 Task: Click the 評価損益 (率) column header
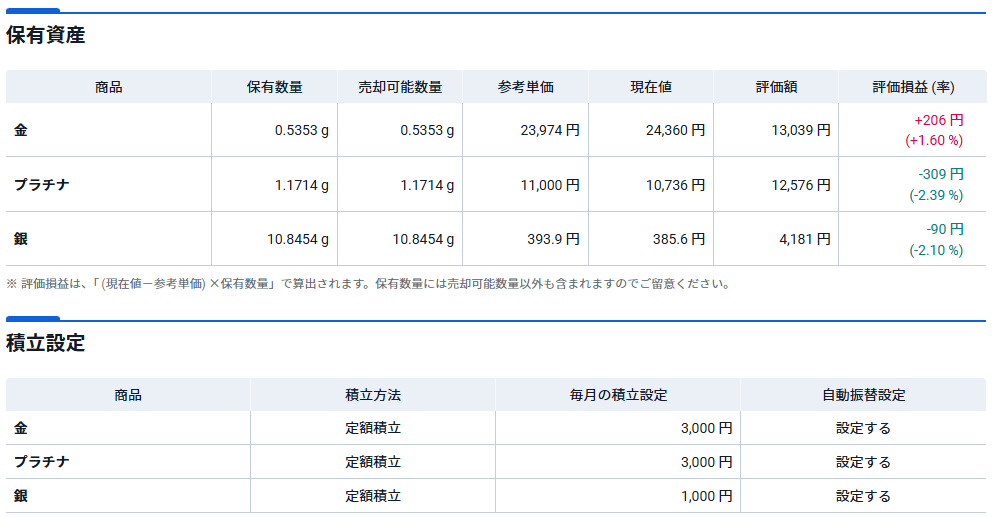point(912,87)
